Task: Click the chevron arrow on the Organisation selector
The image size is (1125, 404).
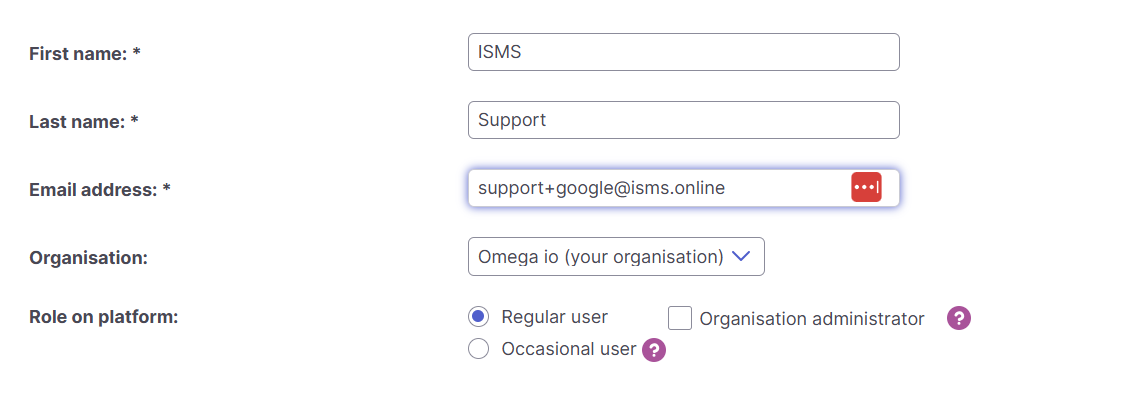Action: (741, 256)
